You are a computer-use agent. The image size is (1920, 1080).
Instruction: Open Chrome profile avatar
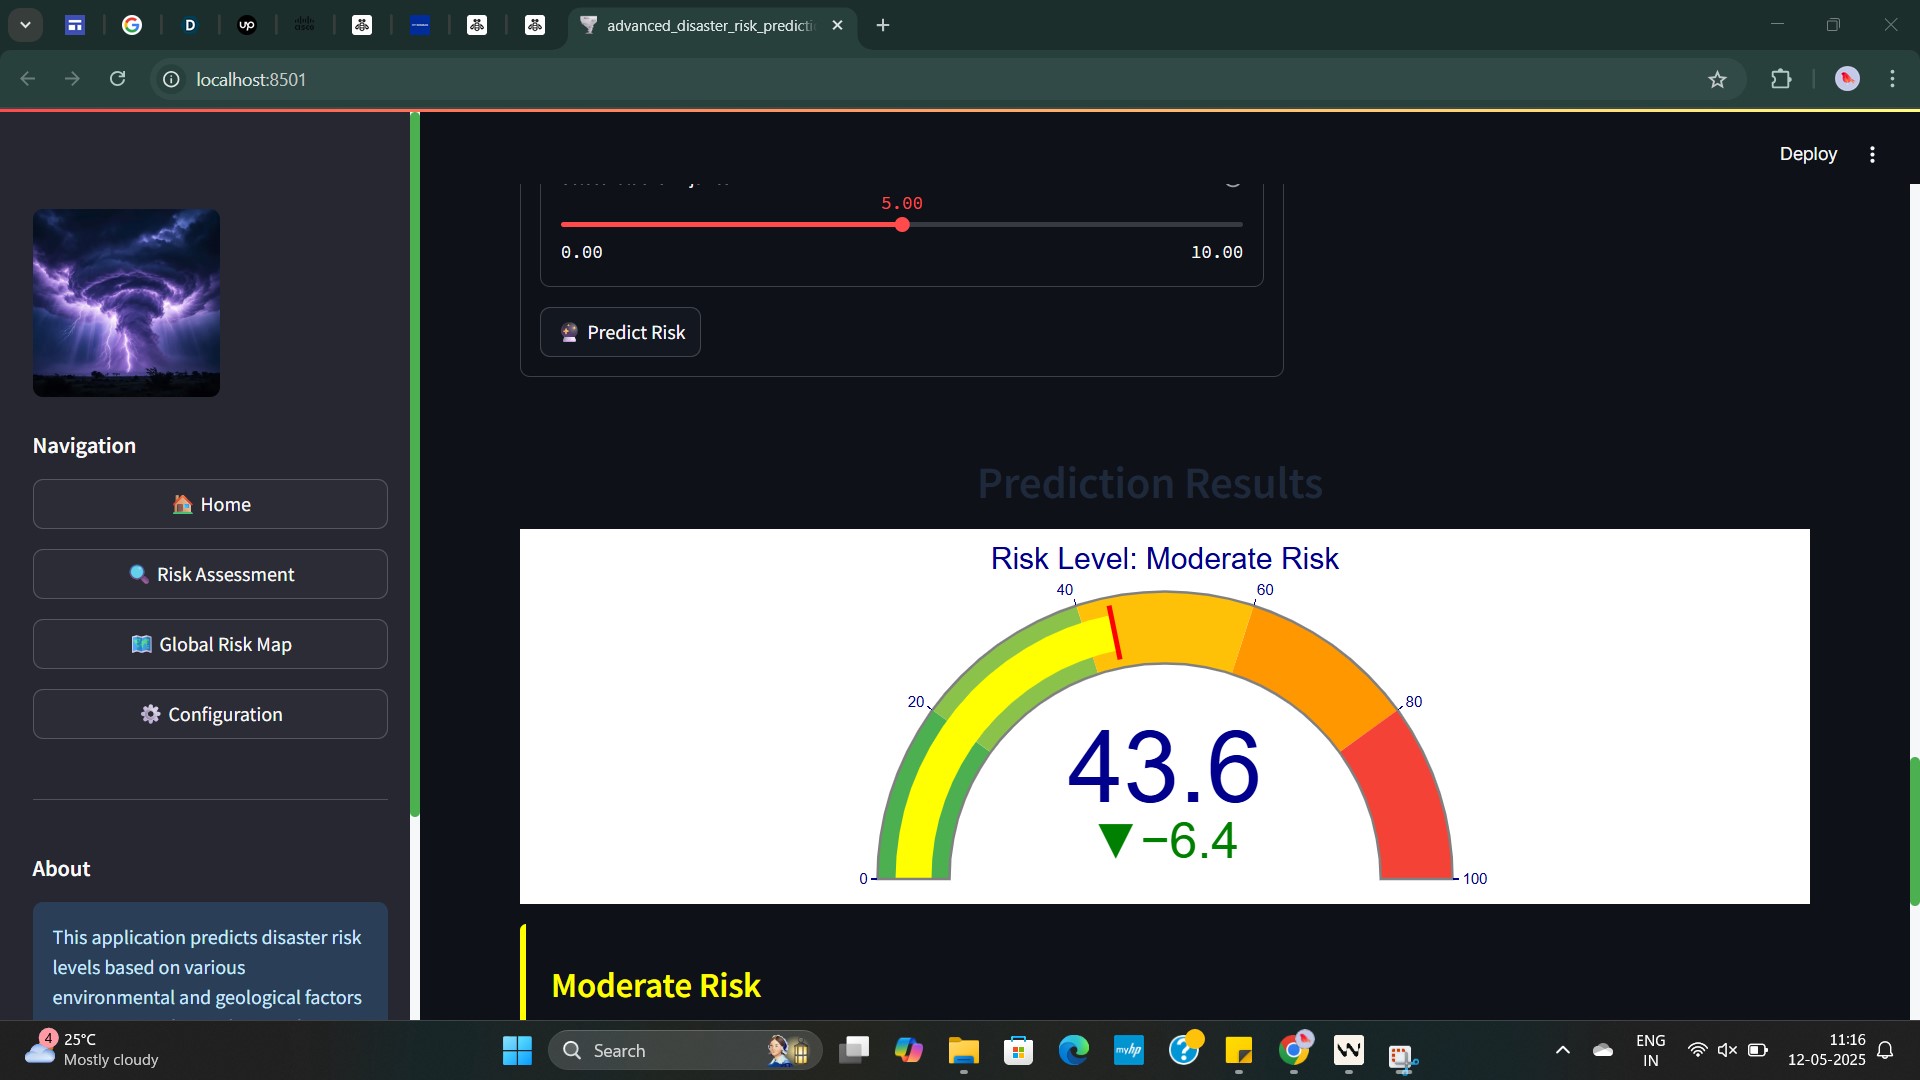point(1847,79)
